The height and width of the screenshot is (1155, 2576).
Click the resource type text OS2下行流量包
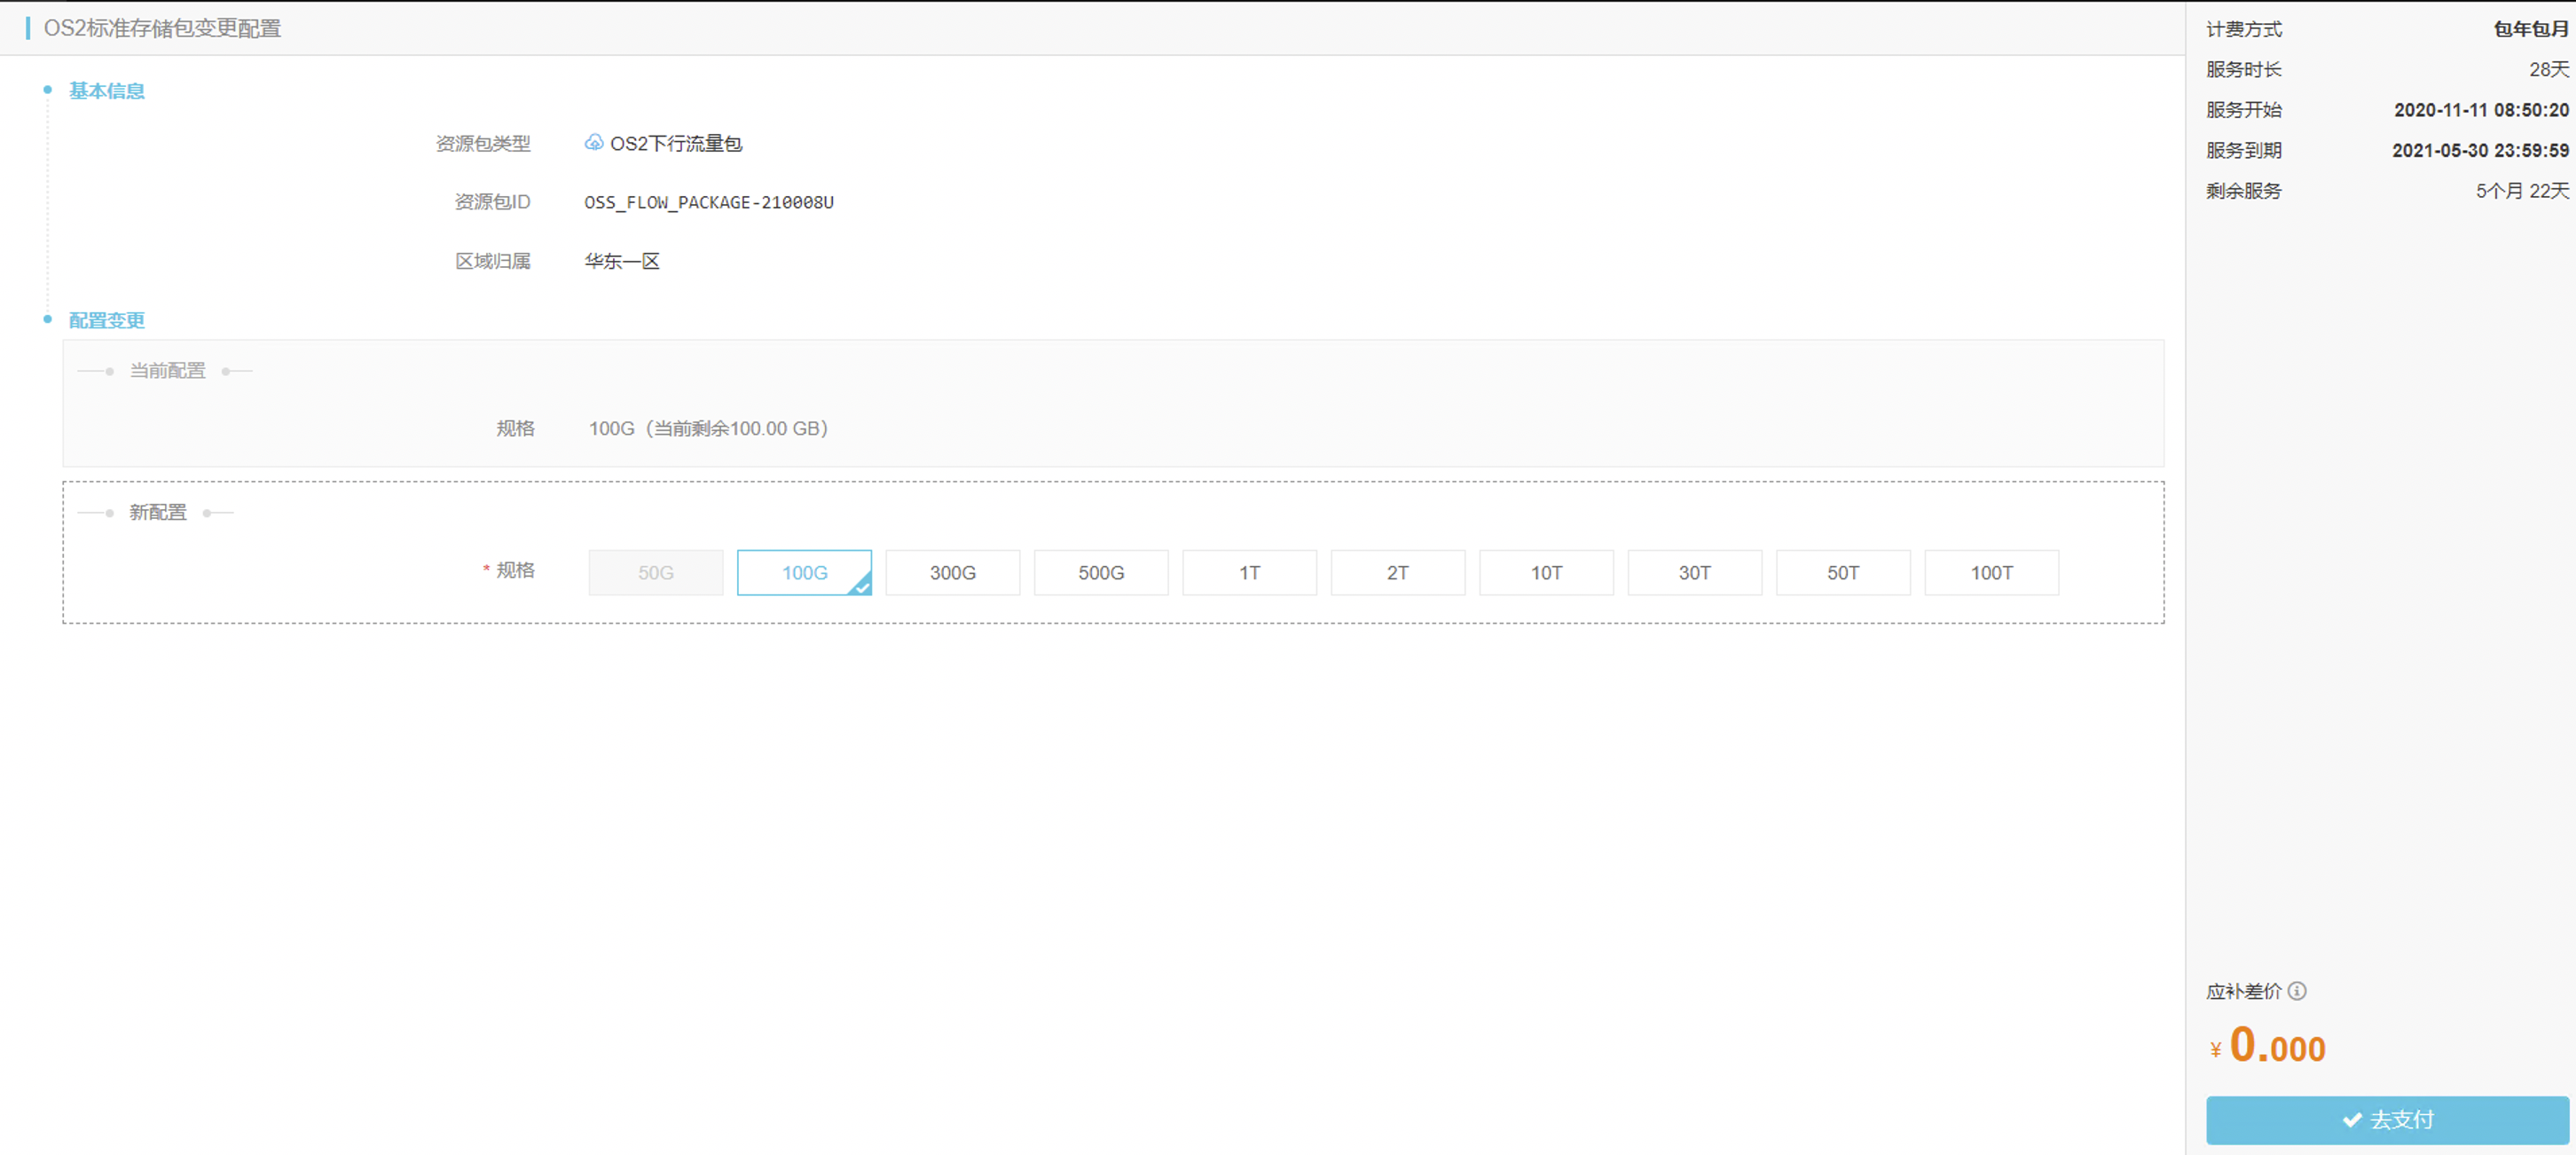click(676, 144)
